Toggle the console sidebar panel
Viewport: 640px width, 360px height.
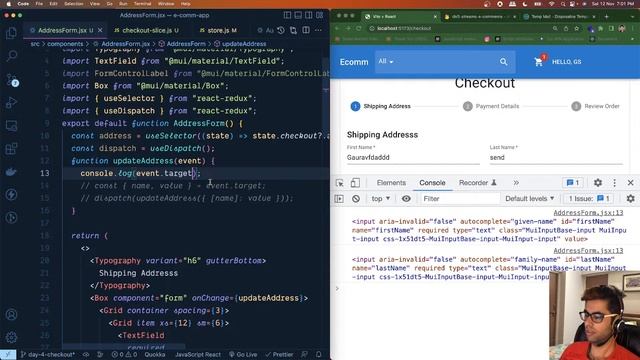(339, 199)
